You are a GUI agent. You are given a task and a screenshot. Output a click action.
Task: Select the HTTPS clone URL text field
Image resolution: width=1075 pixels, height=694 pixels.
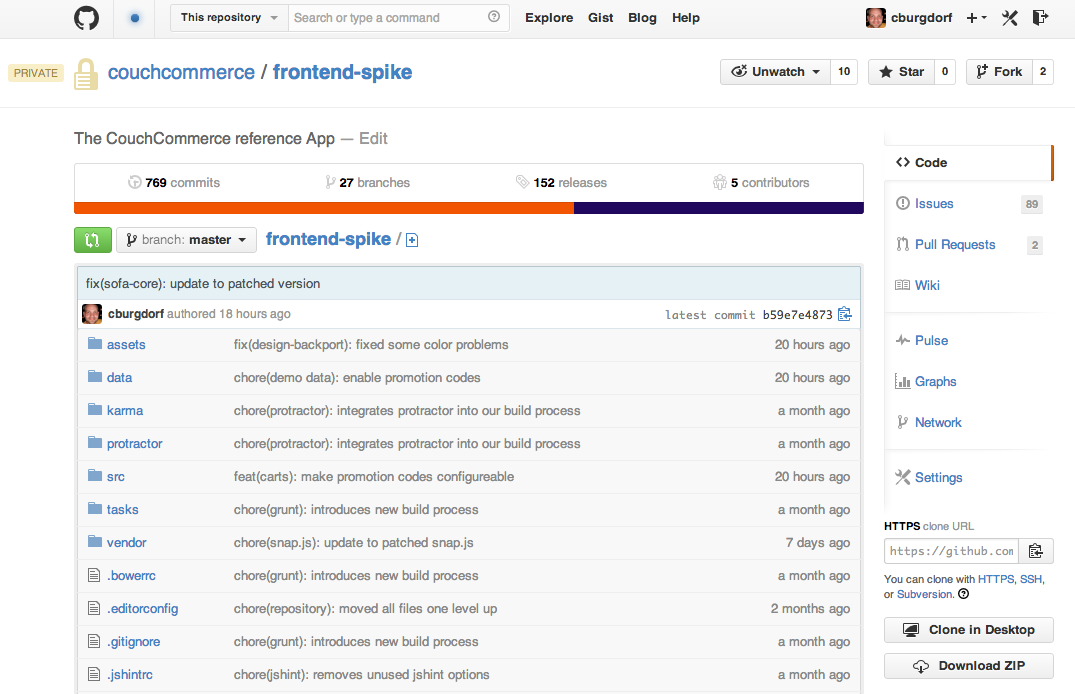pyautogui.click(x=952, y=551)
